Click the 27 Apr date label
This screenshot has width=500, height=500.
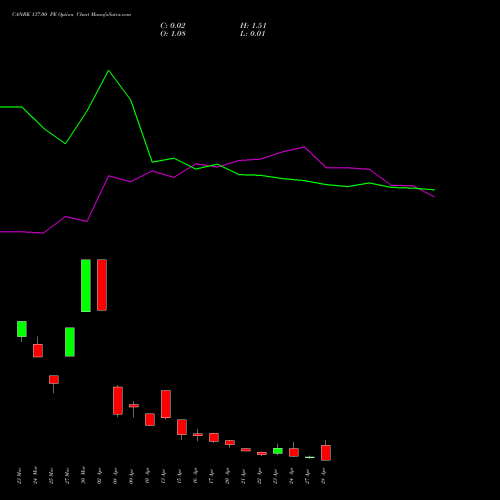point(307,476)
